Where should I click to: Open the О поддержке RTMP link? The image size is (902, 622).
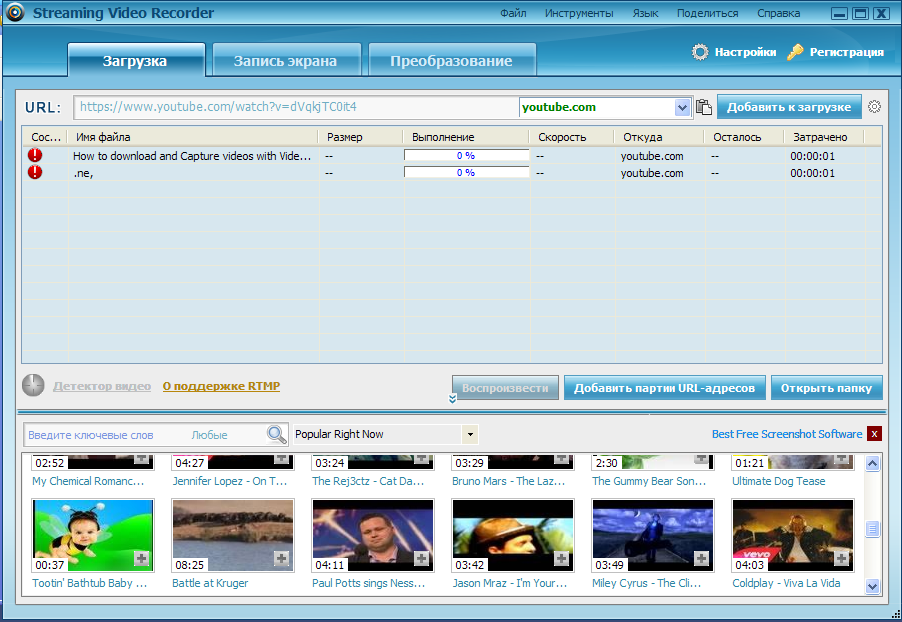point(221,386)
